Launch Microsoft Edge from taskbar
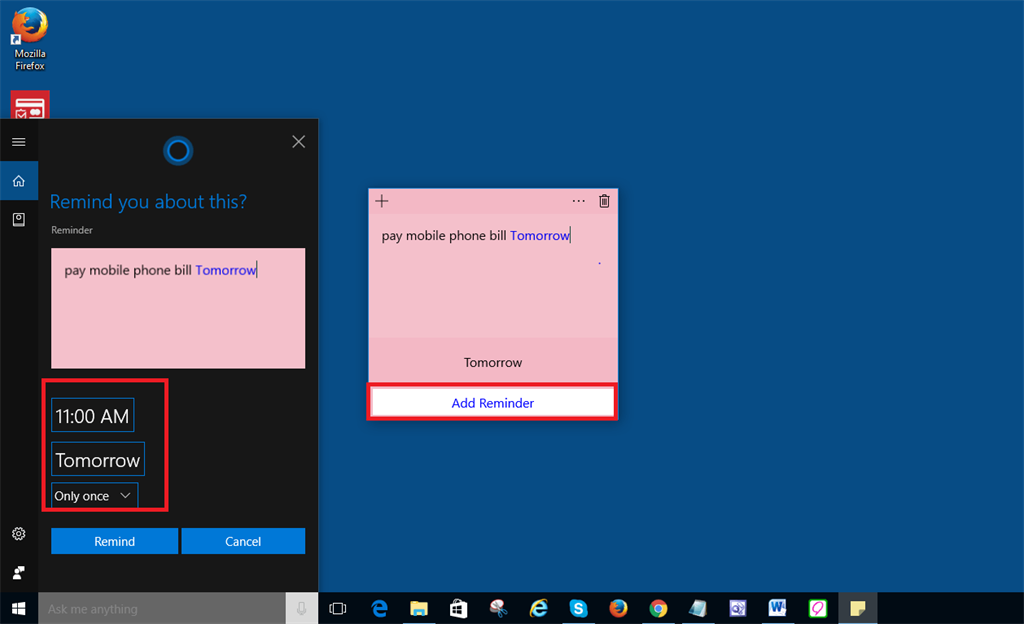Image resolution: width=1024 pixels, height=624 pixels. (379, 609)
